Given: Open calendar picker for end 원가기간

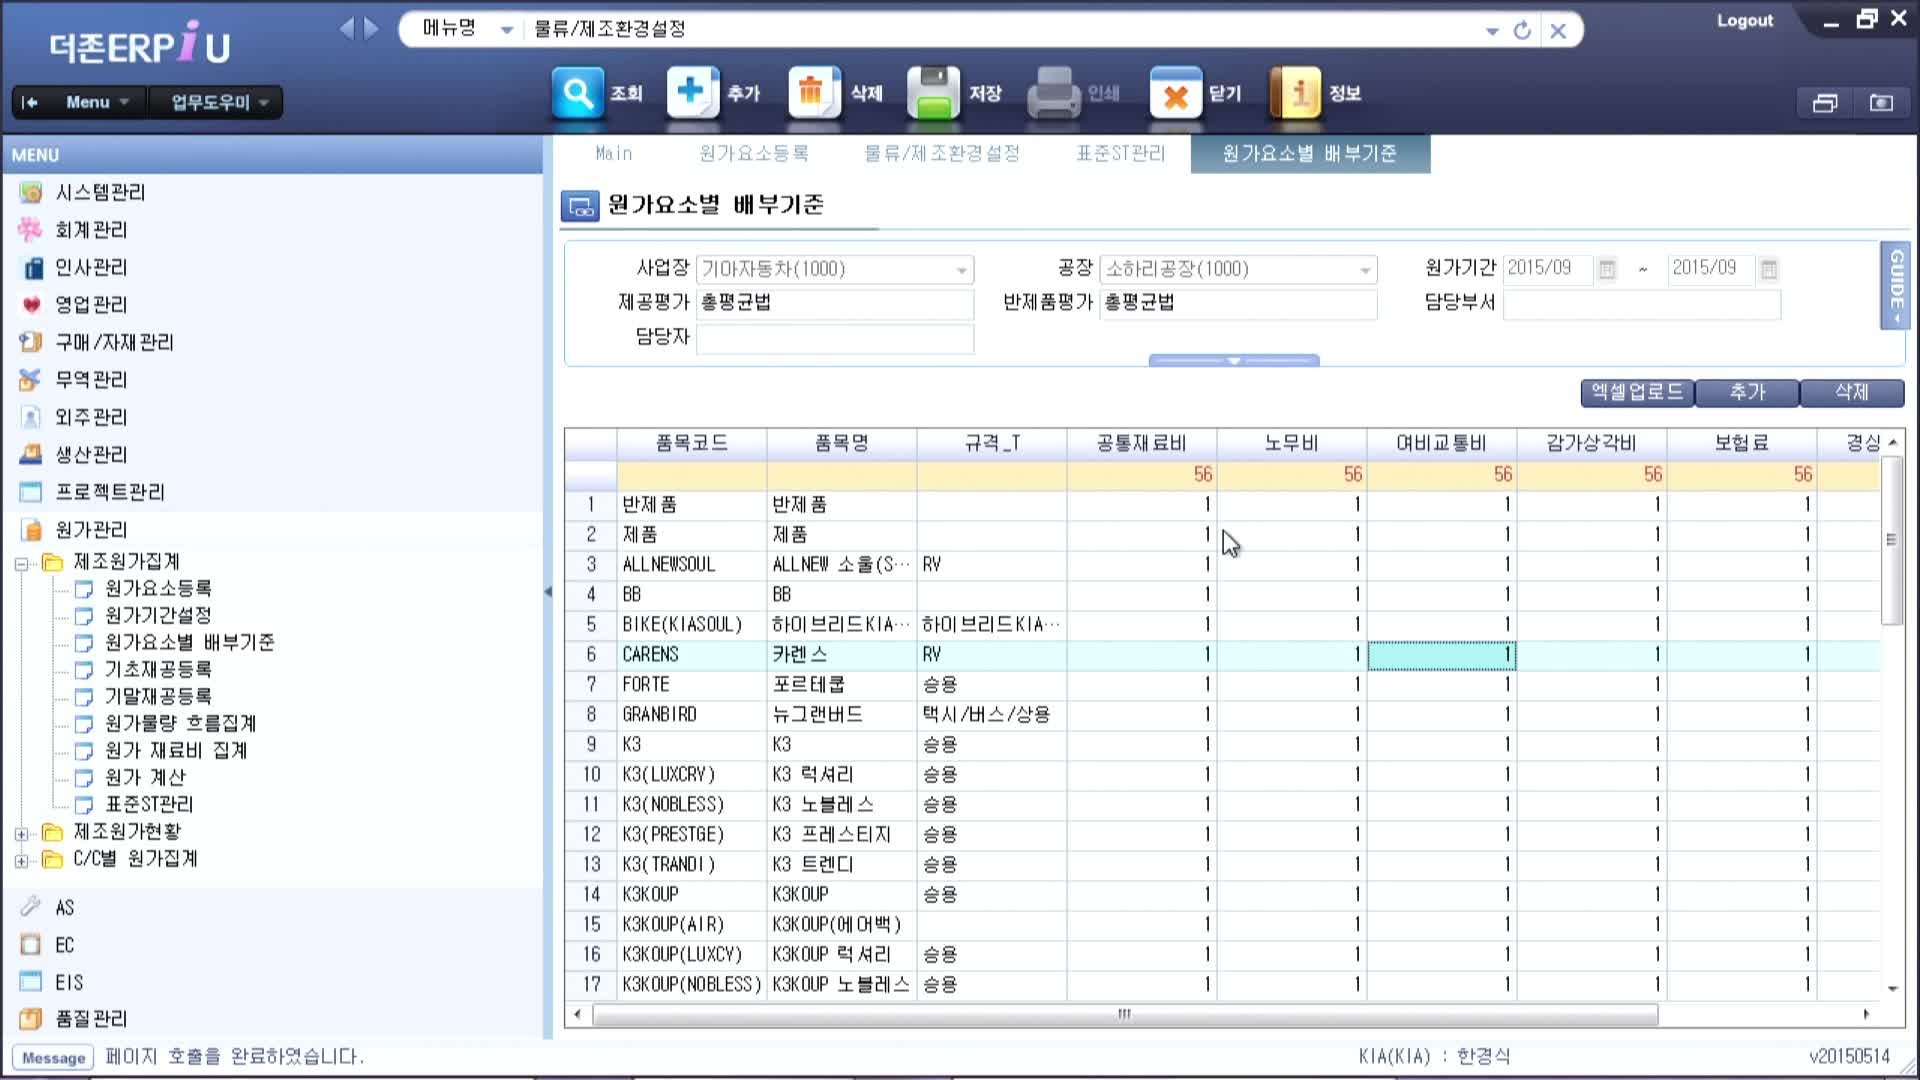Looking at the screenshot, I should (x=1769, y=269).
